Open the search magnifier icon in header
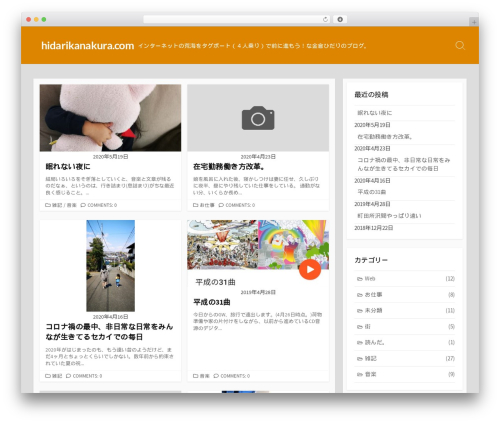Screen dimensions: 500x423 click(460, 45)
